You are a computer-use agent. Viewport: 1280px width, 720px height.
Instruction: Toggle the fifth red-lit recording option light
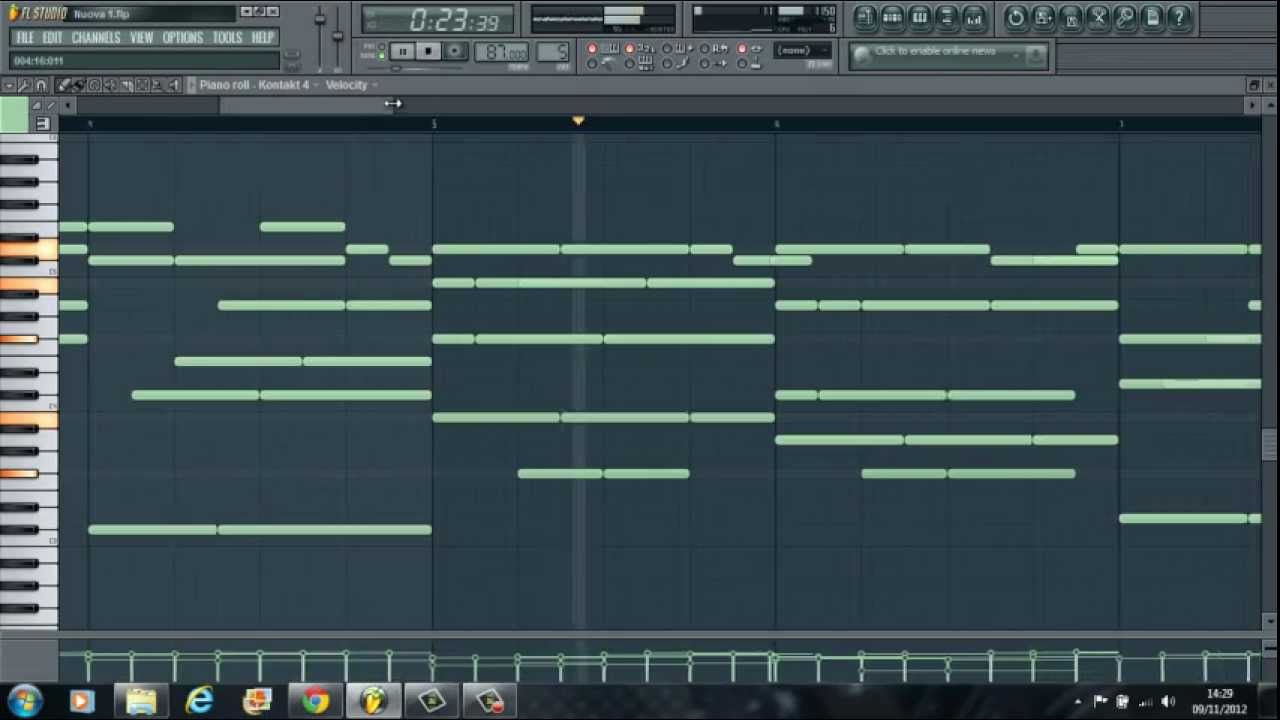pyautogui.click(x=742, y=48)
